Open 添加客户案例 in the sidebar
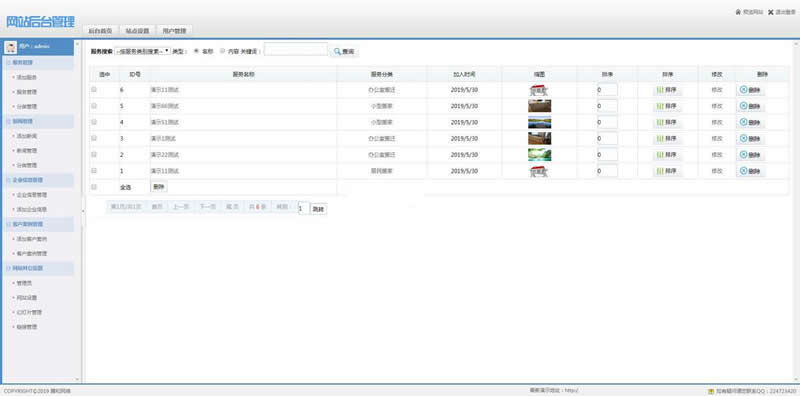The width and height of the screenshot is (800, 396). (32, 239)
